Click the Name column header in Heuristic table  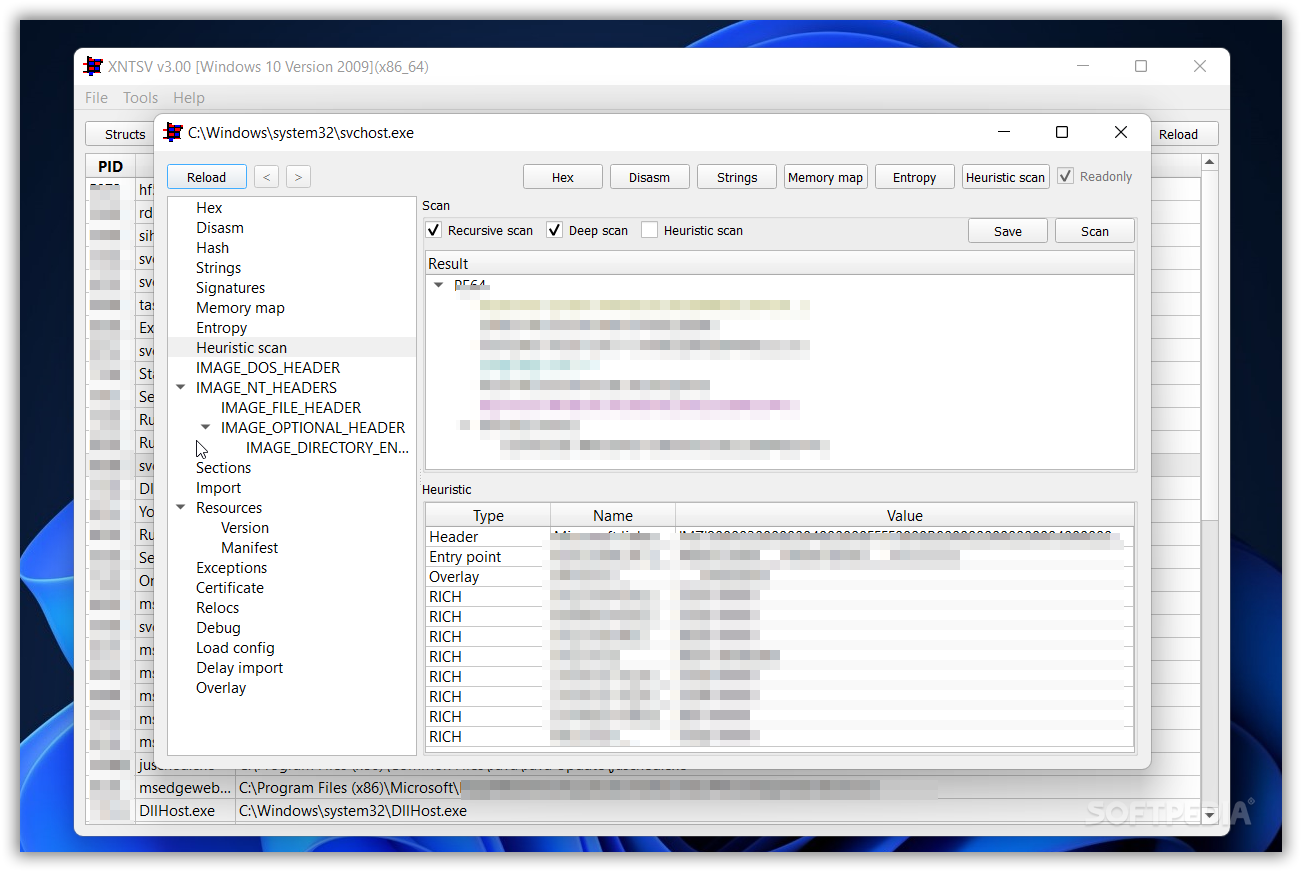tap(613, 515)
